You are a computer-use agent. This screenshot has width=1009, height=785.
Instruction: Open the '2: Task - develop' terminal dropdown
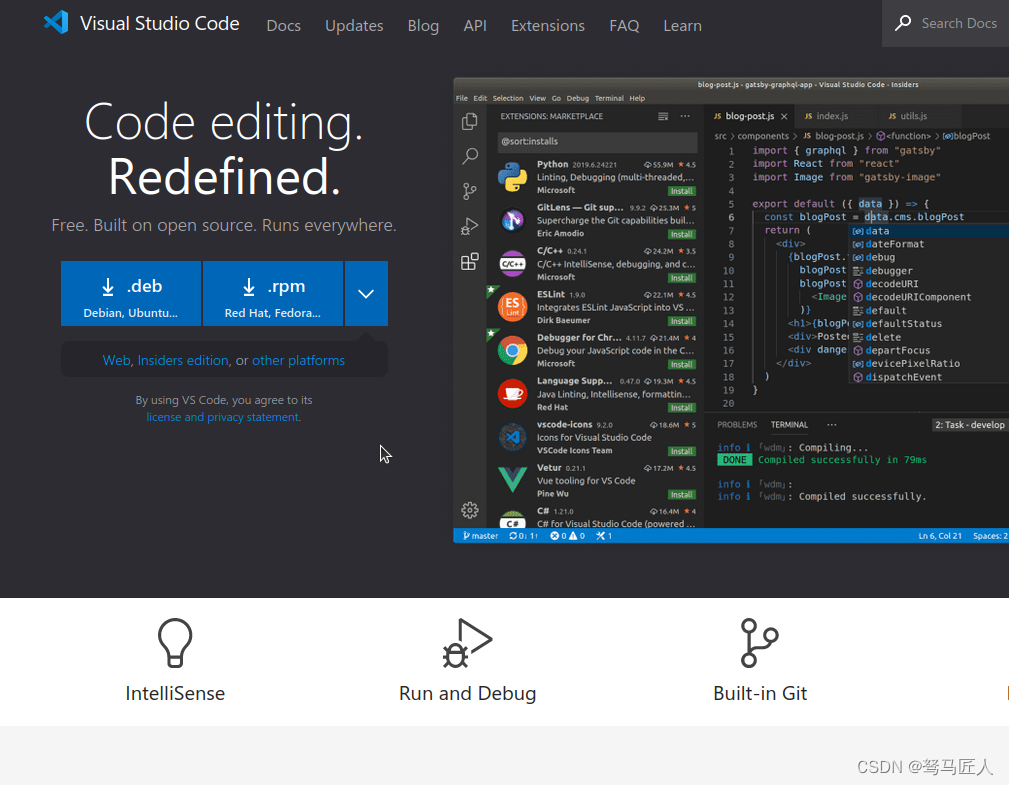pos(969,425)
